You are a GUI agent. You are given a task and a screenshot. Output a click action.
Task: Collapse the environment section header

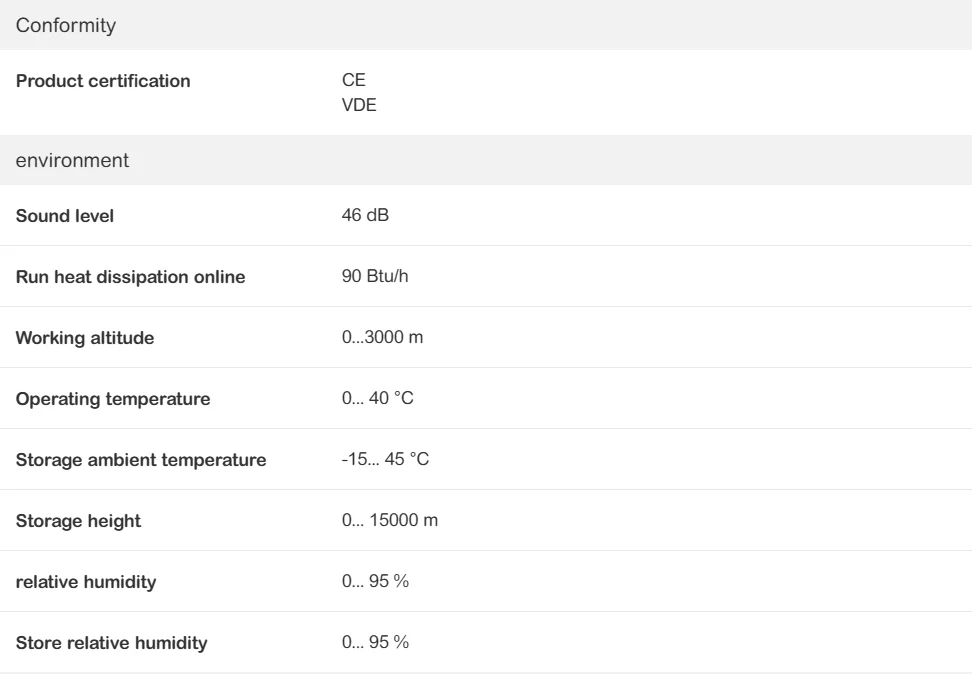[x=73, y=160]
